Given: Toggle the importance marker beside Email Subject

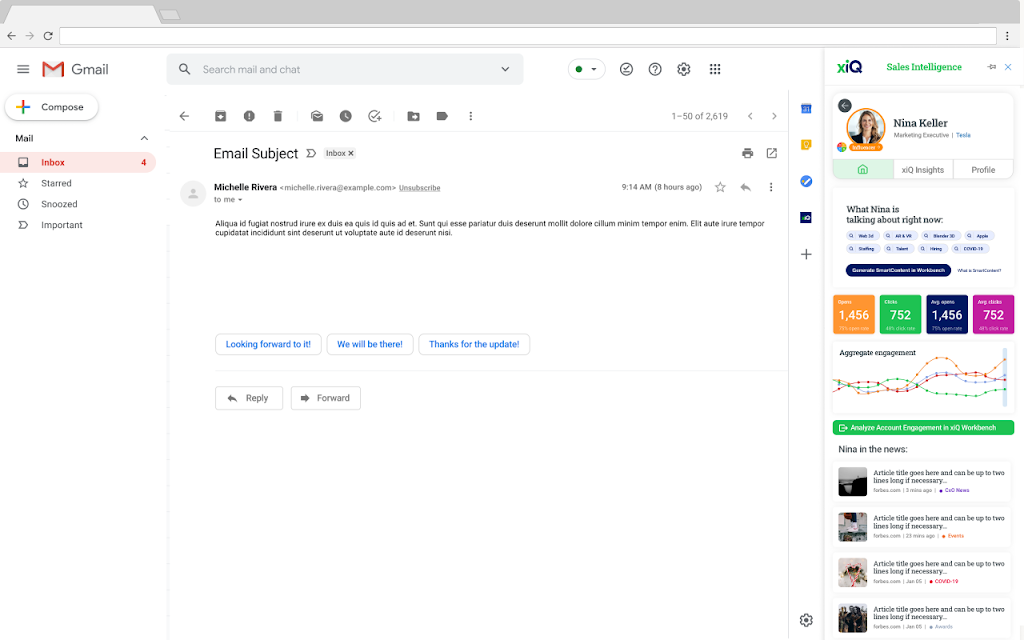Looking at the screenshot, I should point(311,153).
